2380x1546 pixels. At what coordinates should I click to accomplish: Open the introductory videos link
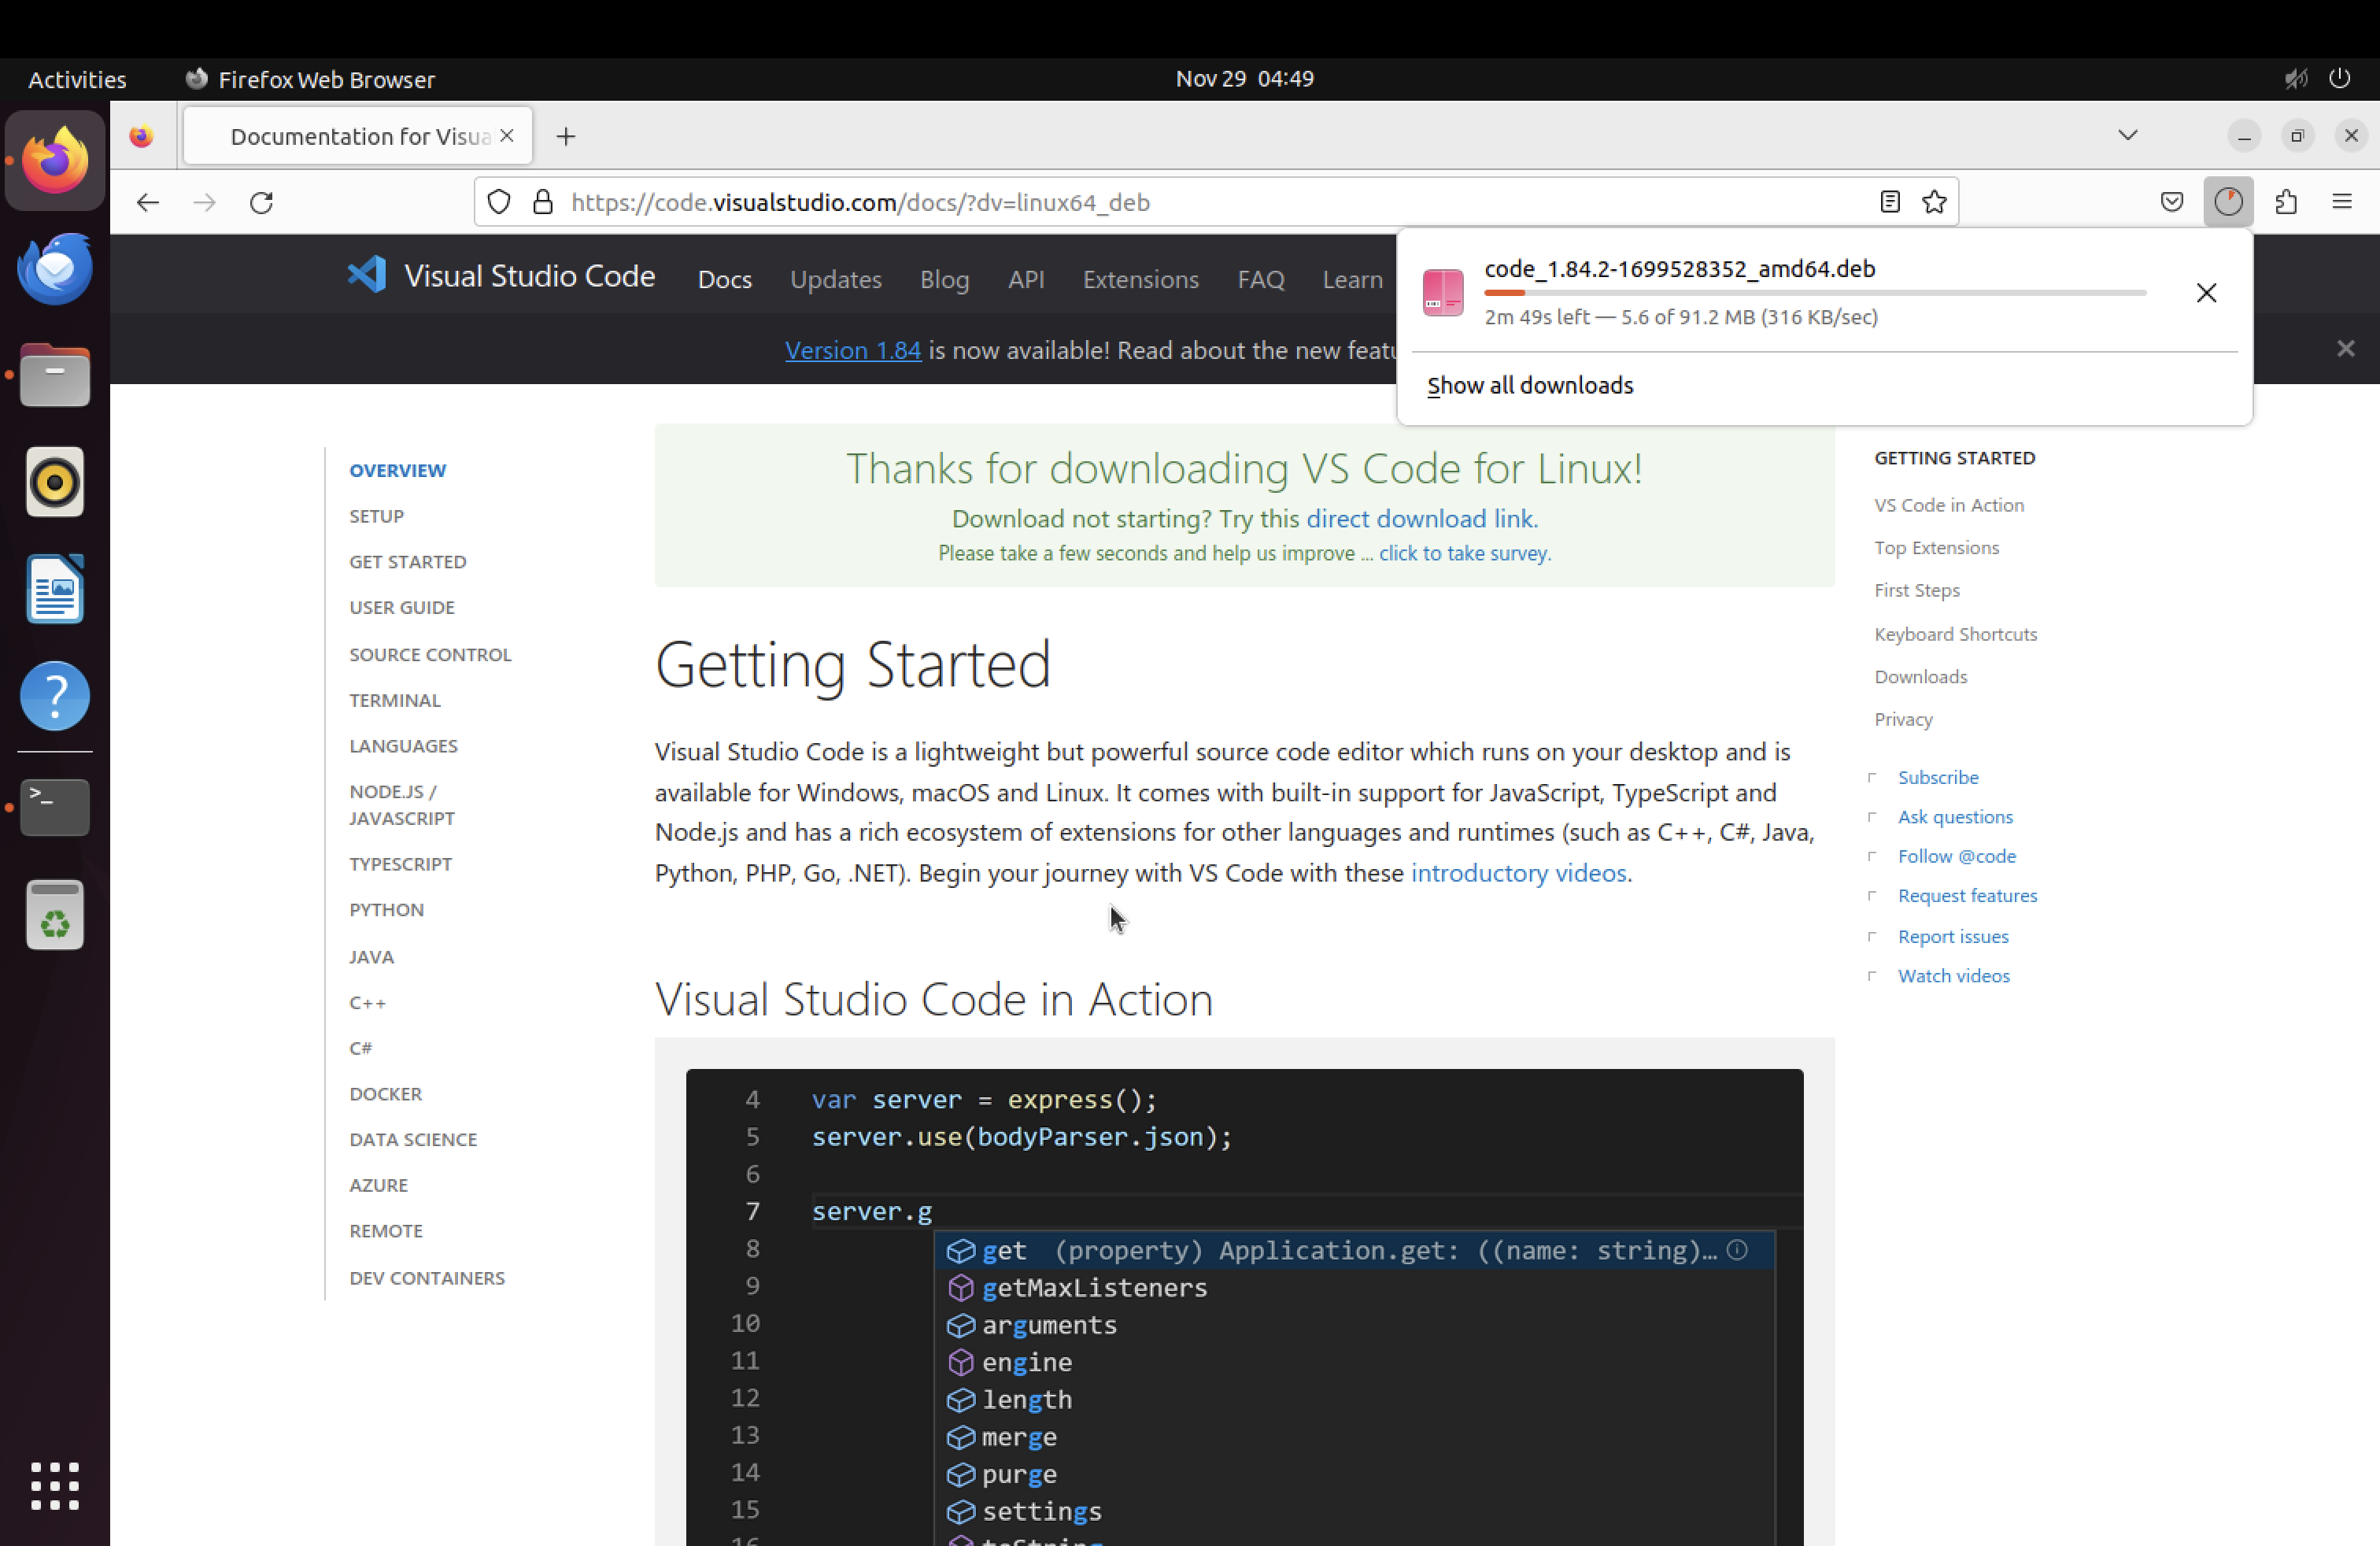[x=1518, y=873]
